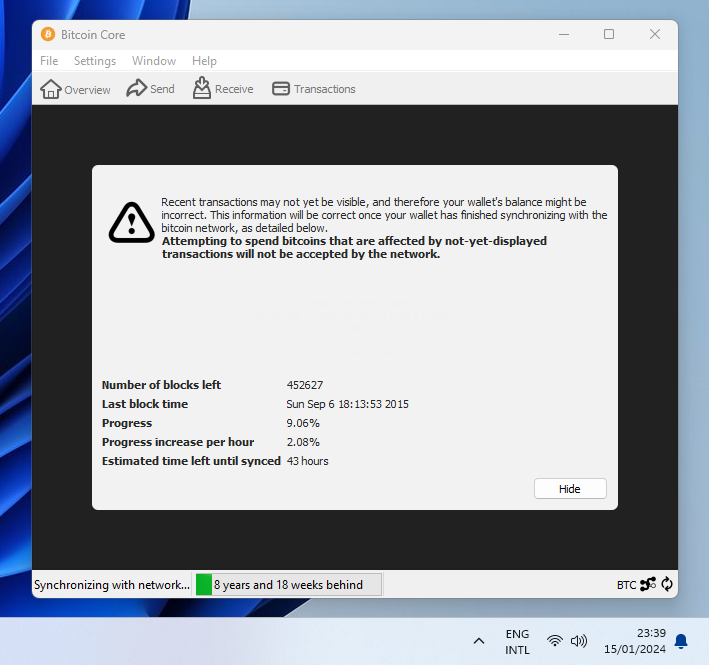This screenshot has width=709, height=665.
Task: Click the estimated time '43 hours'
Action: click(x=307, y=461)
